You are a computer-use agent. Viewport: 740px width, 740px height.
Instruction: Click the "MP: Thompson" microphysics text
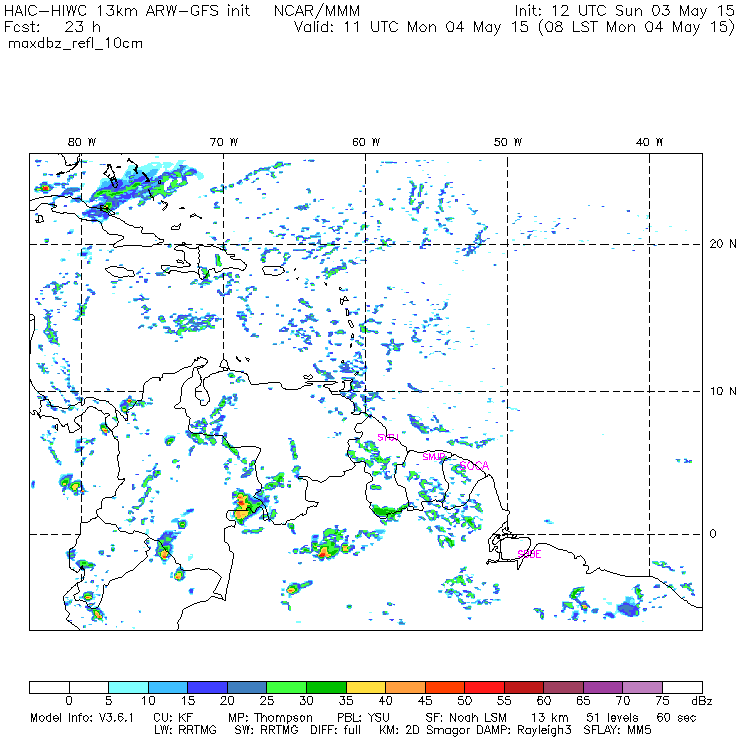point(270,718)
